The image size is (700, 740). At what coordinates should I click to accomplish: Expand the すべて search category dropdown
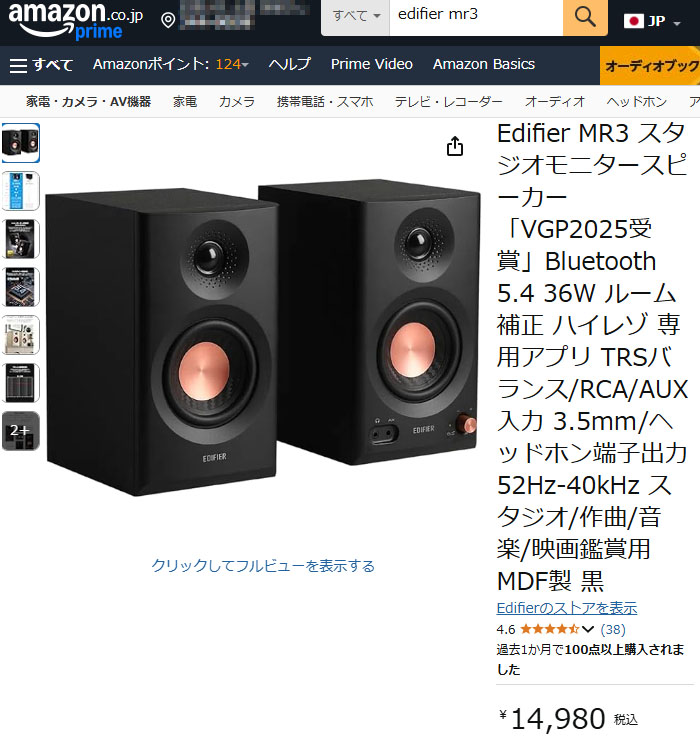coord(356,17)
